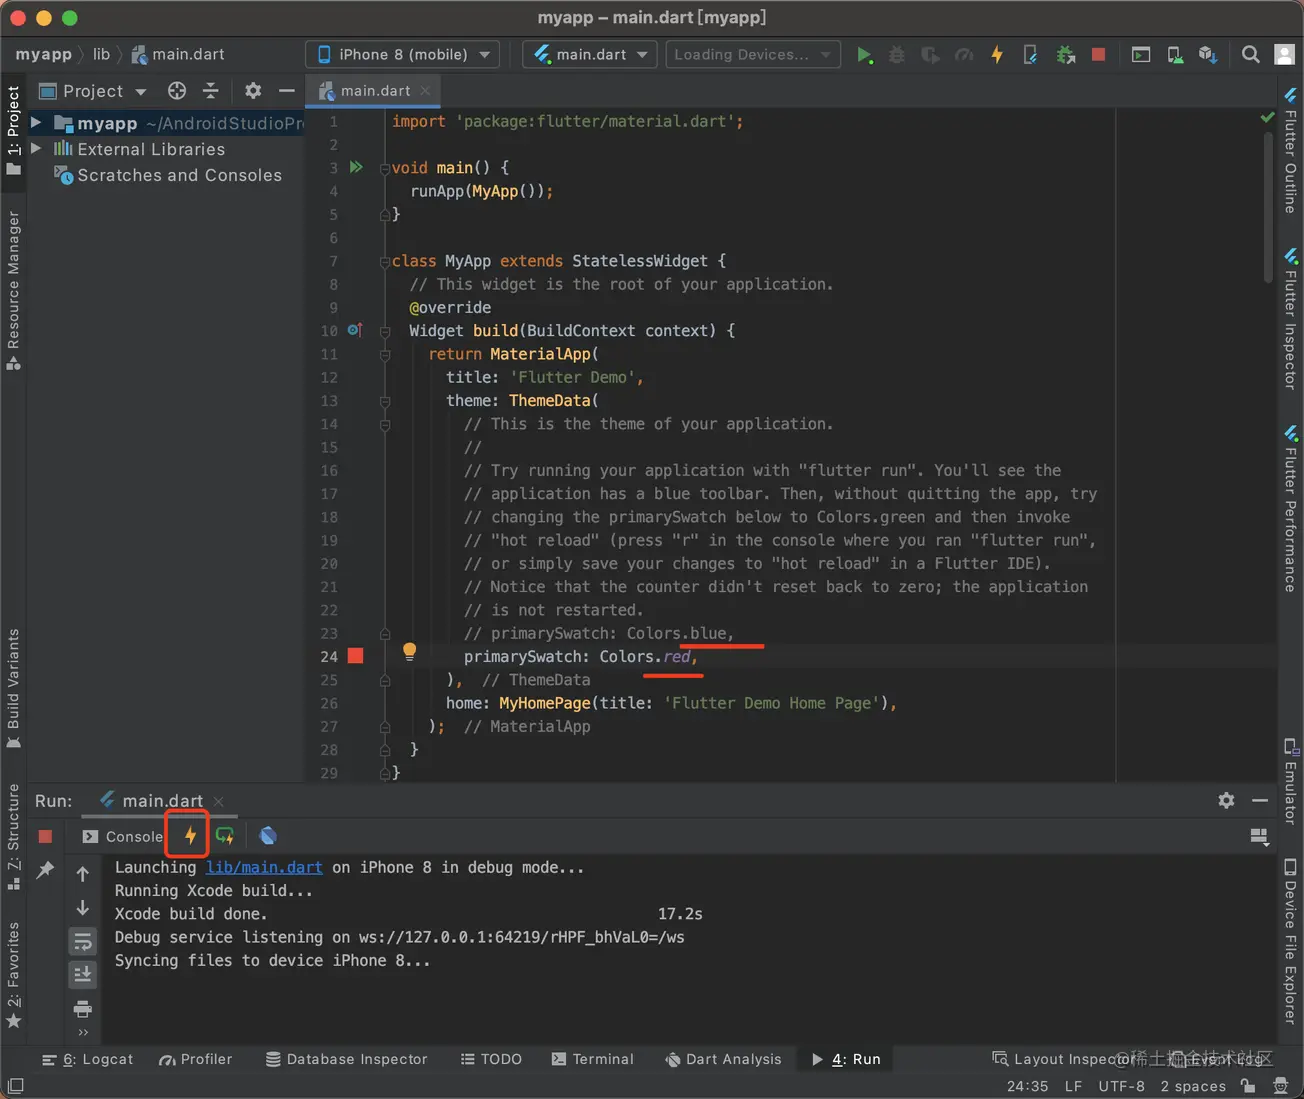The width and height of the screenshot is (1304, 1099).
Task: Open Dart DevTools icon in the Run panel
Action: click(x=268, y=836)
